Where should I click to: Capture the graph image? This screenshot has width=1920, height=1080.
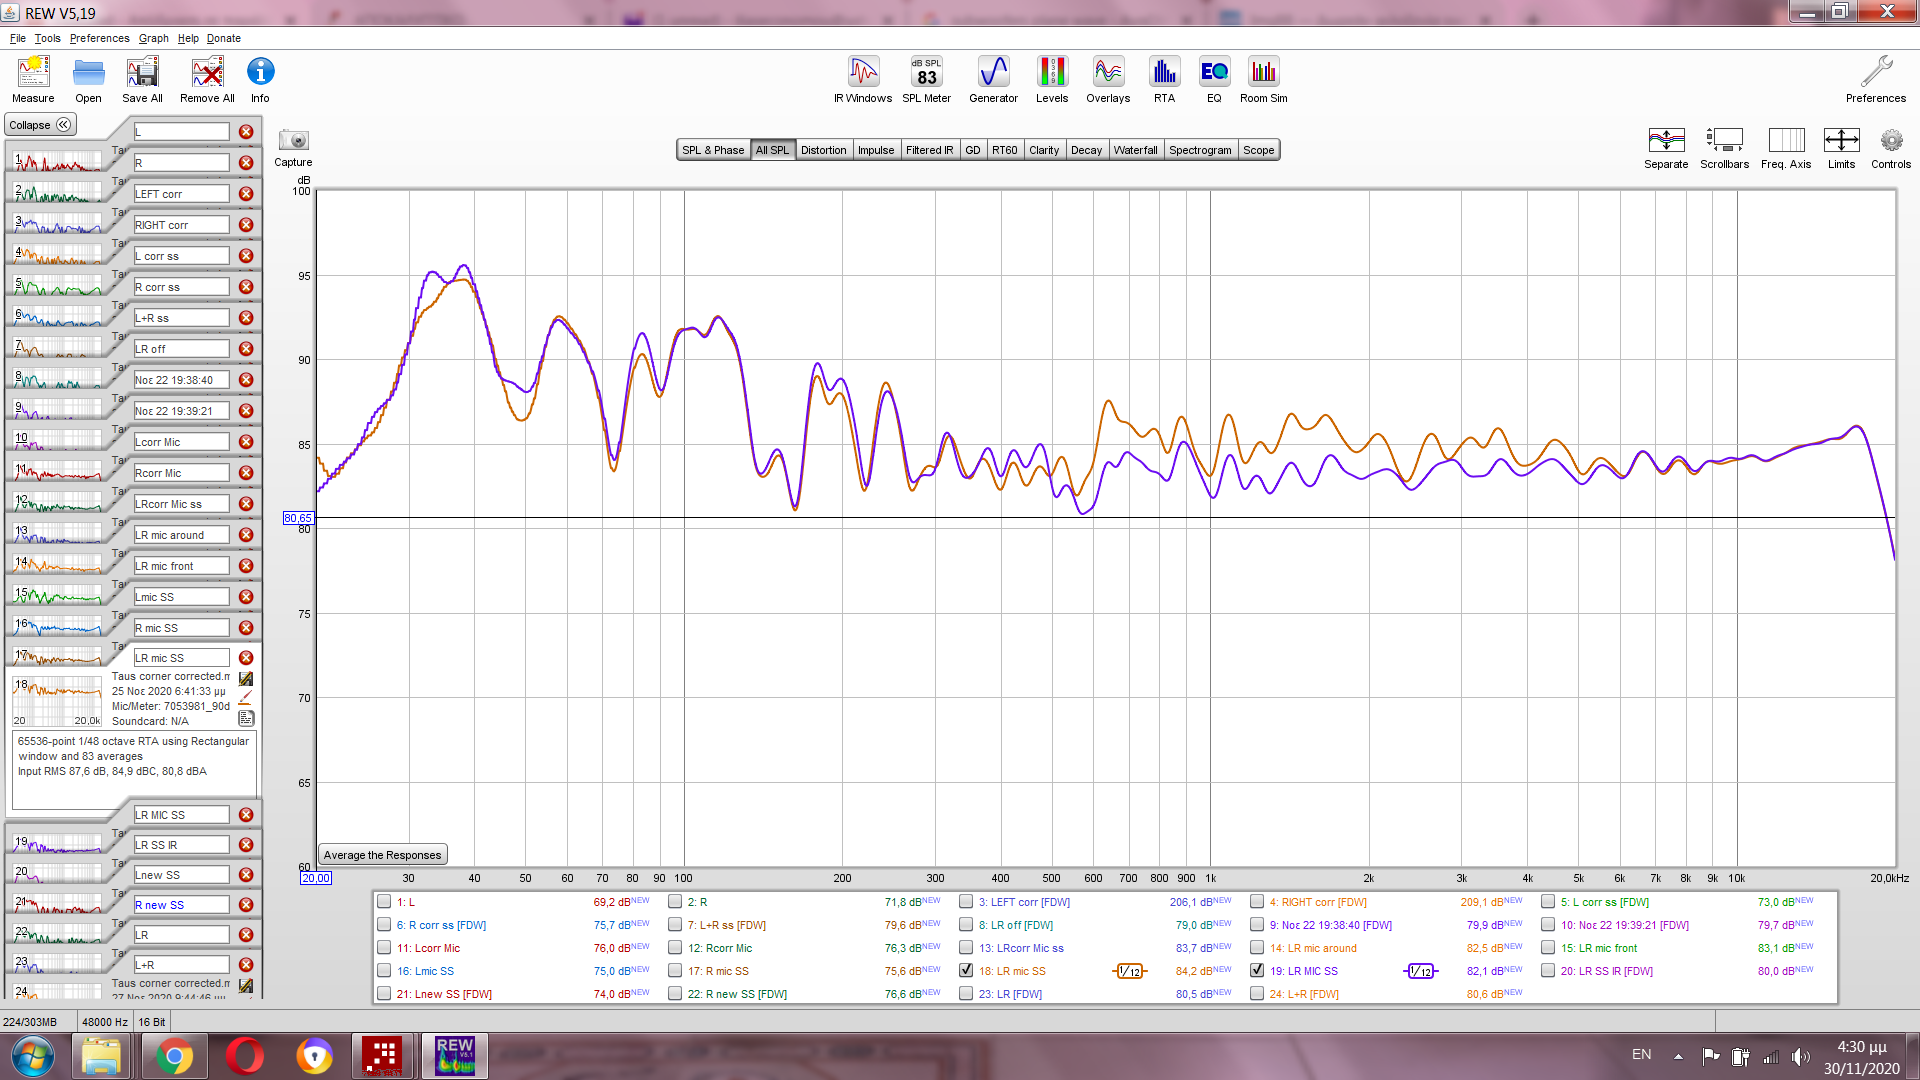point(293,147)
